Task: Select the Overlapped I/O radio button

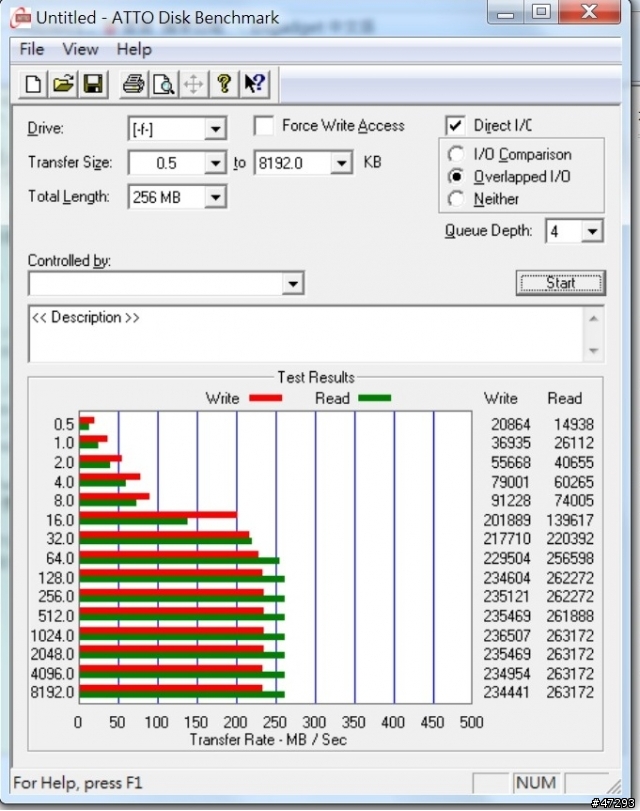Action: (456, 176)
